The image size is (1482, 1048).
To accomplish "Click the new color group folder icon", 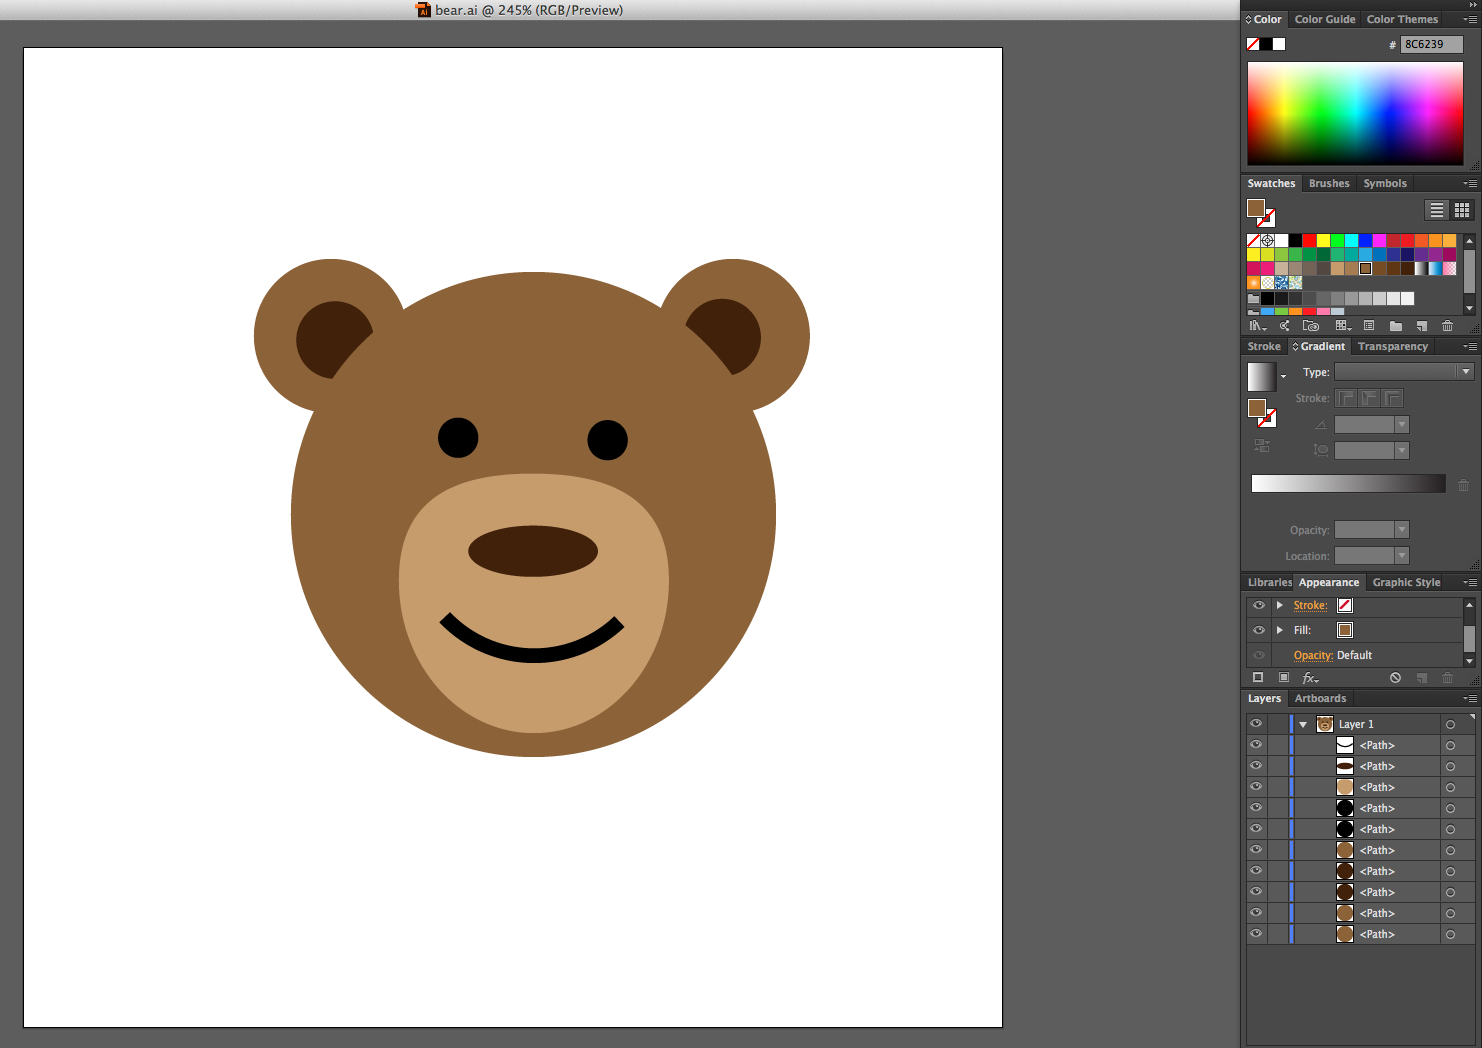I will tap(1395, 326).
